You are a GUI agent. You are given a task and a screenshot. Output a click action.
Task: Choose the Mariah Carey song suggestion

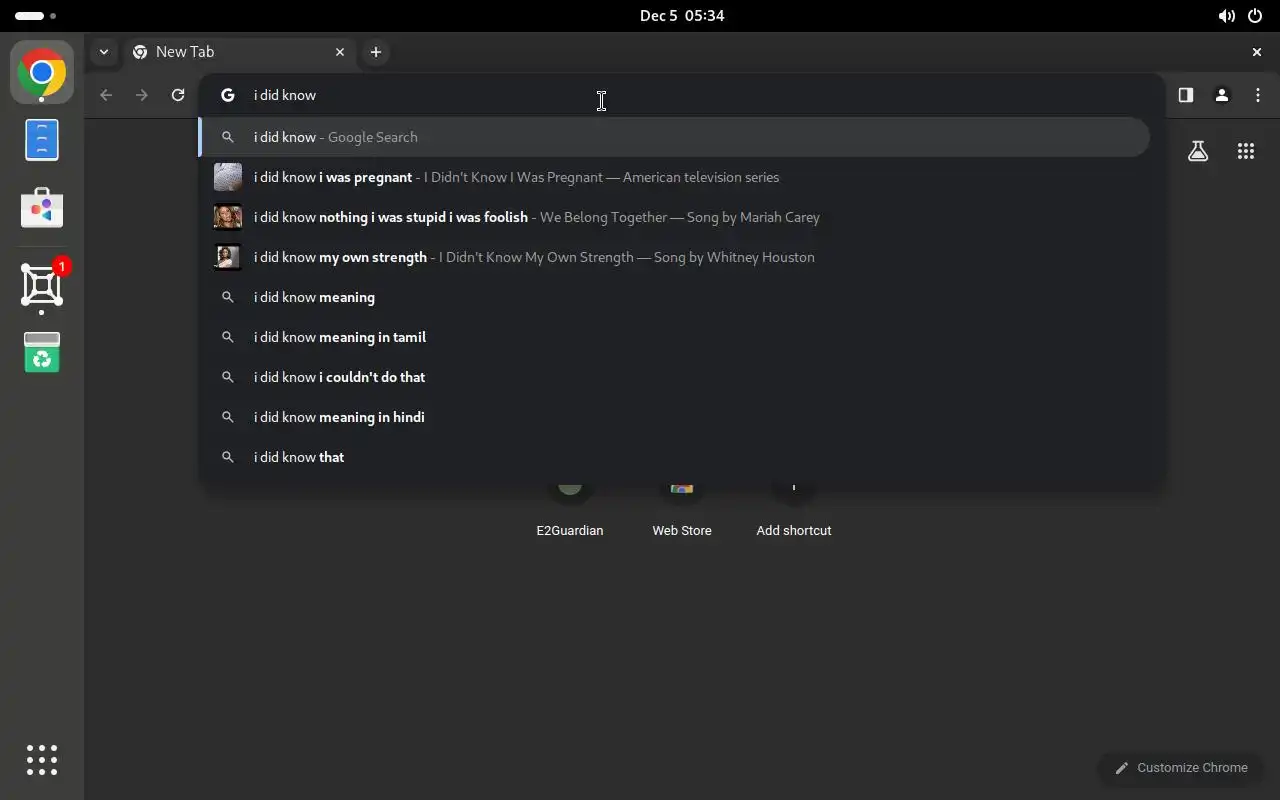click(x=675, y=217)
